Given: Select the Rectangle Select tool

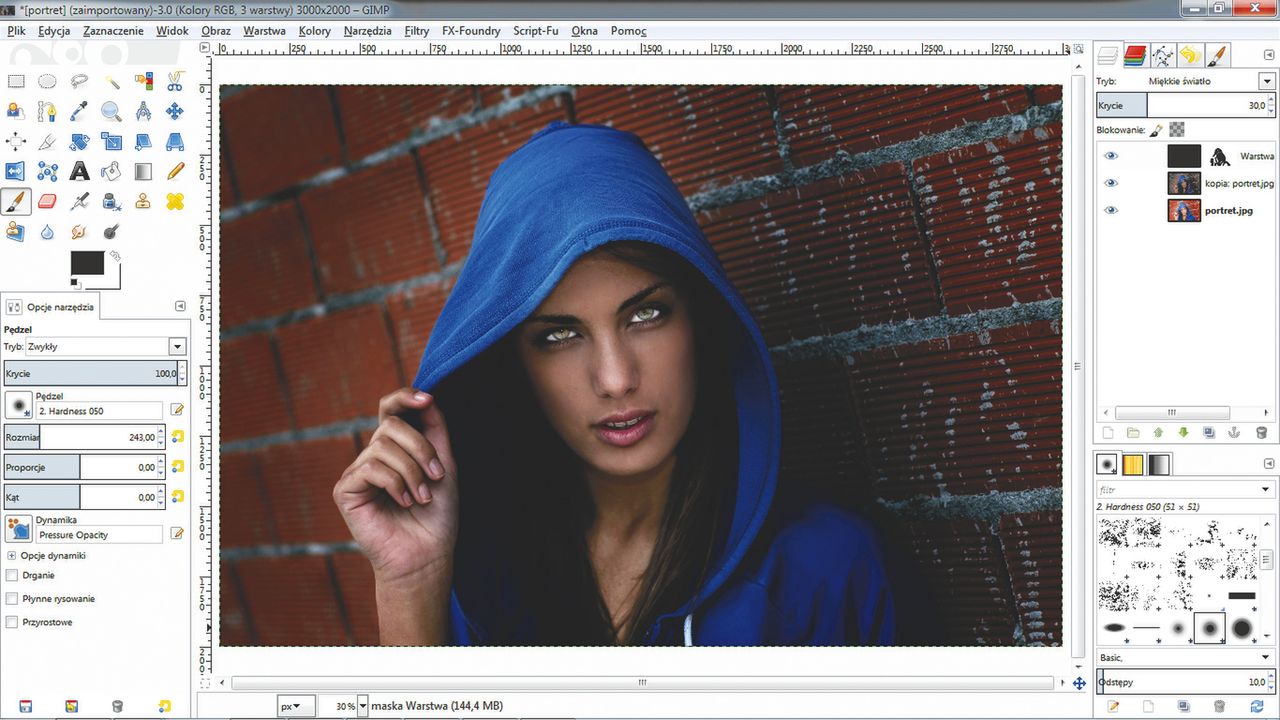Looking at the screenshot, I should 16,82.
